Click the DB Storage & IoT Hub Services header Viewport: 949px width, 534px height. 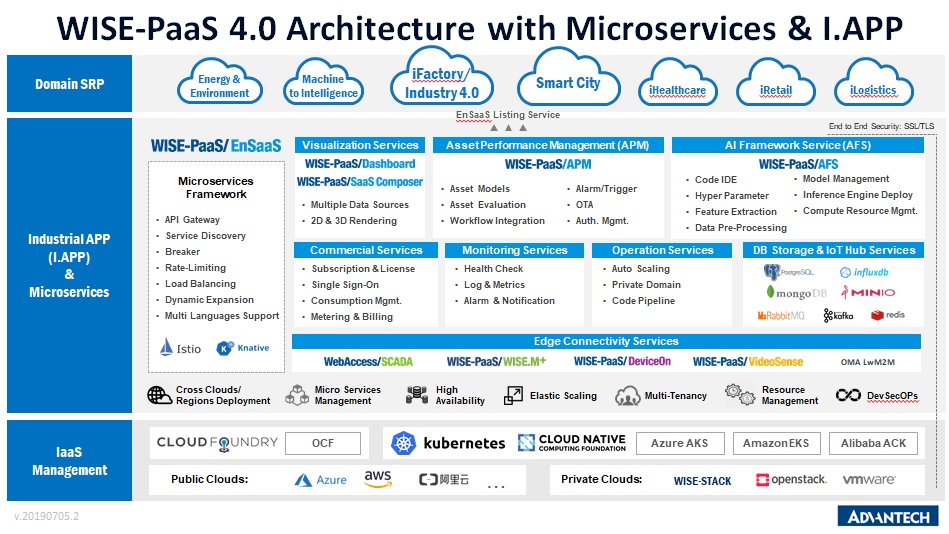pos(833,250)
